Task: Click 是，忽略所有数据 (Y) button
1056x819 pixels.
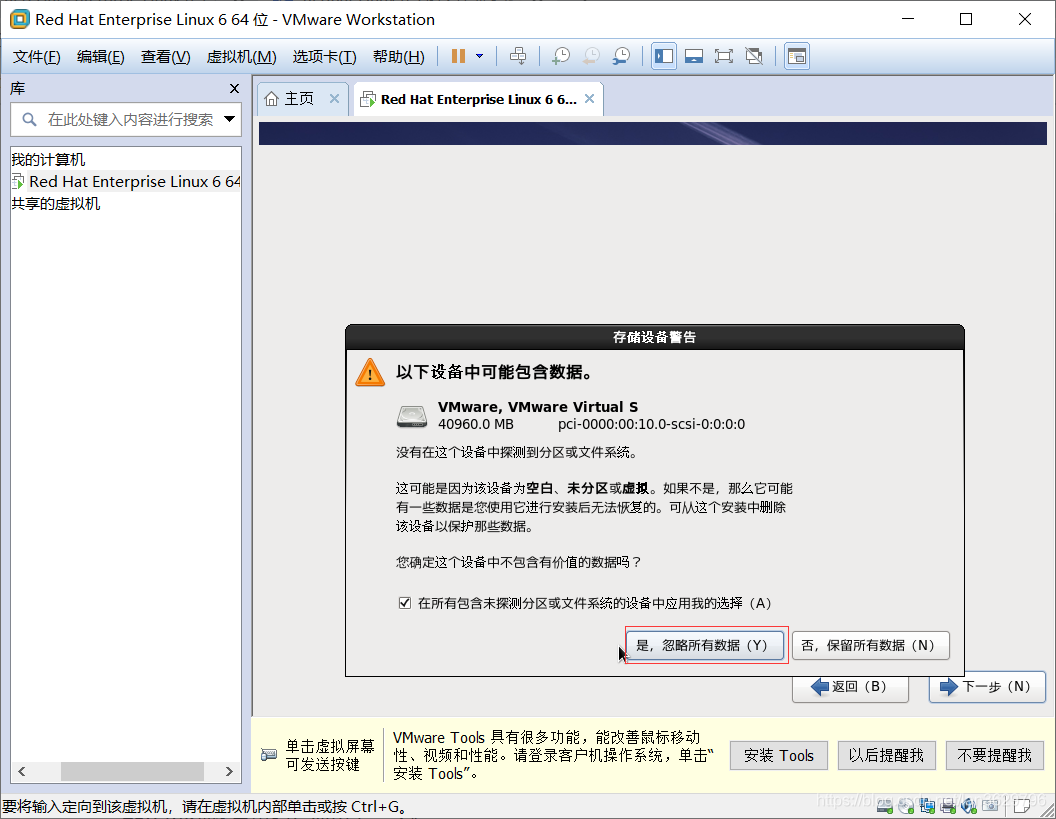Action: pos(705,645)
